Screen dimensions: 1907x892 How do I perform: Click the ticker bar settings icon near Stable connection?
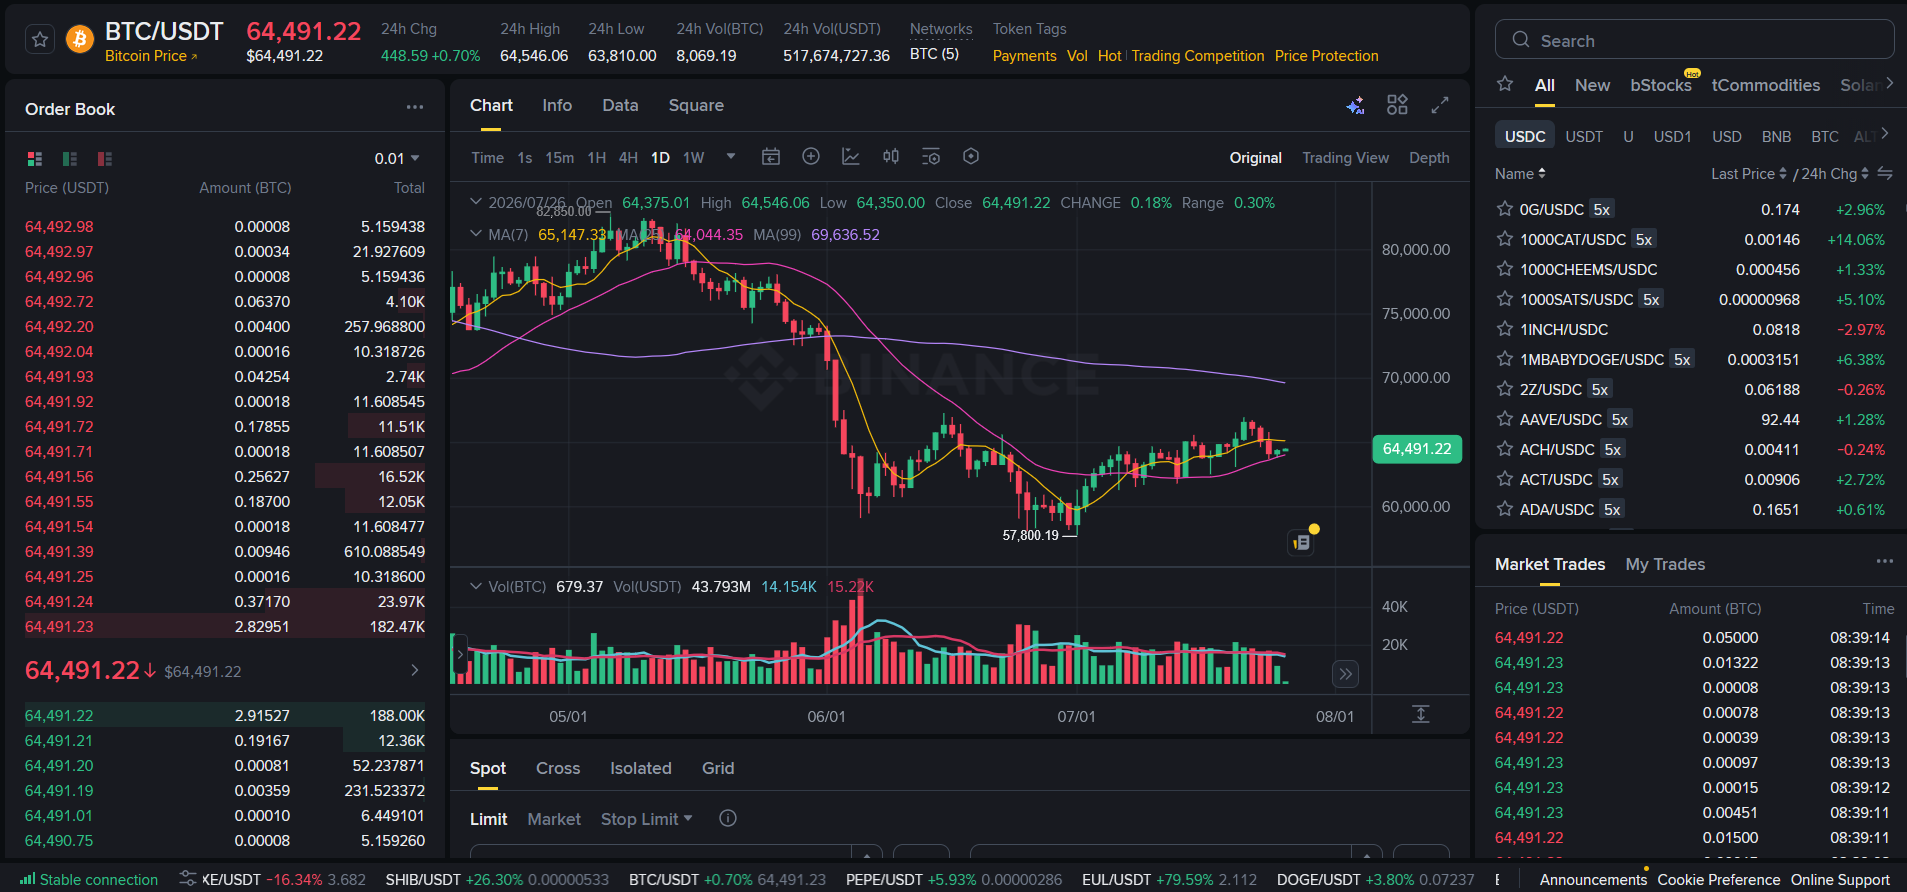187,879
